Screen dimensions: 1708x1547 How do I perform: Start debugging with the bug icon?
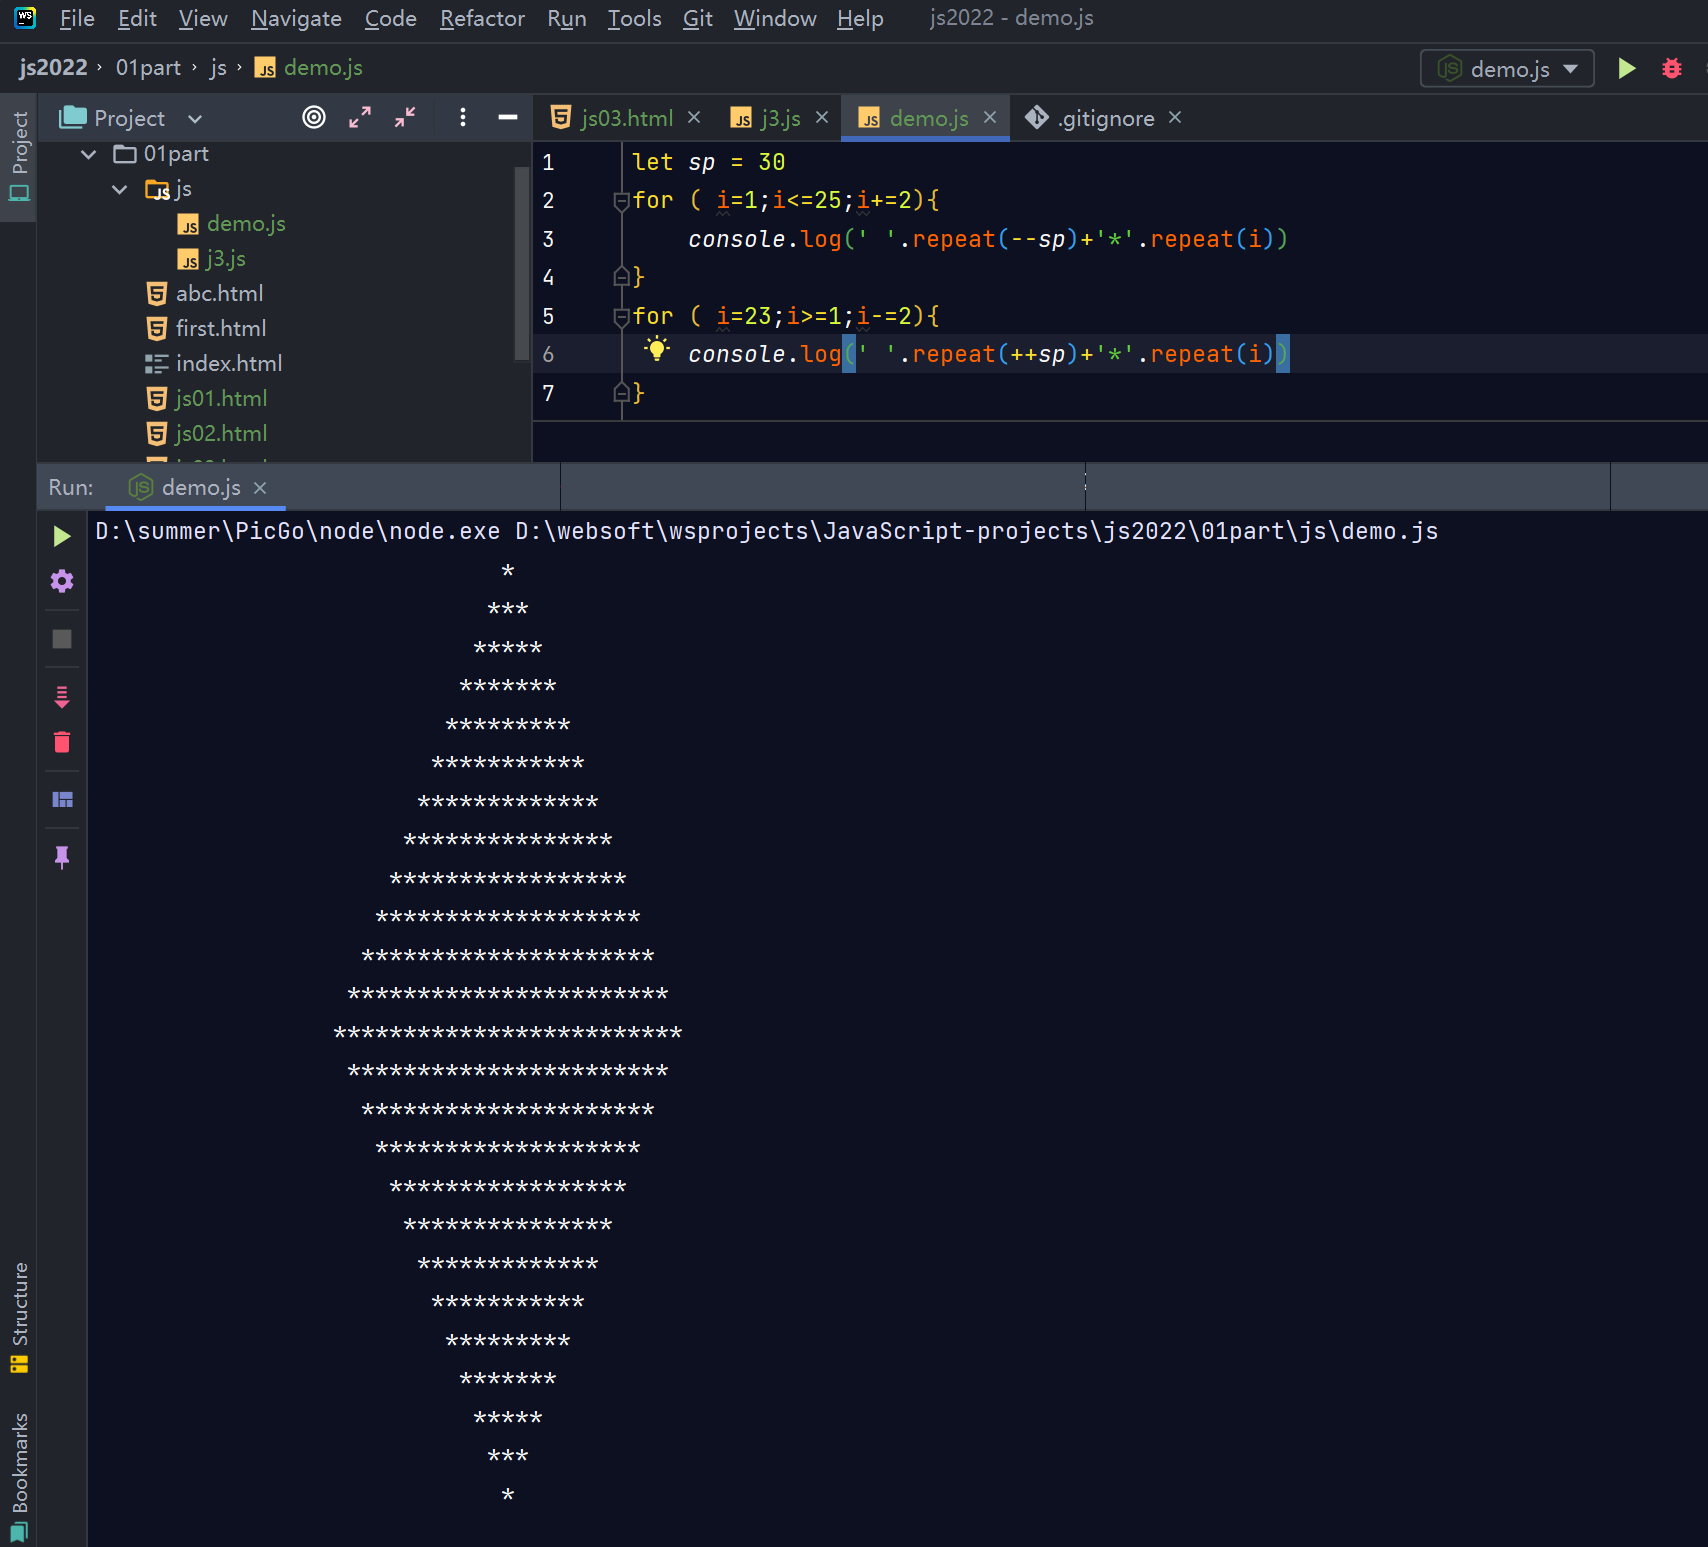[1671, 68]
